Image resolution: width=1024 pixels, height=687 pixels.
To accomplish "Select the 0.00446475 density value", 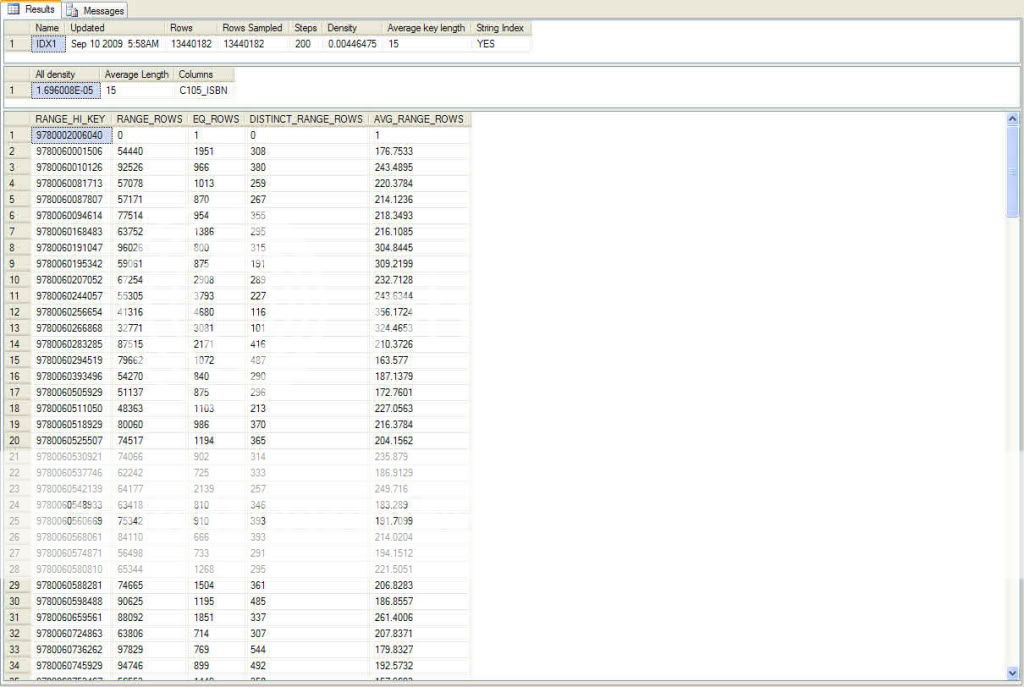I will click(x=352, y=44).
